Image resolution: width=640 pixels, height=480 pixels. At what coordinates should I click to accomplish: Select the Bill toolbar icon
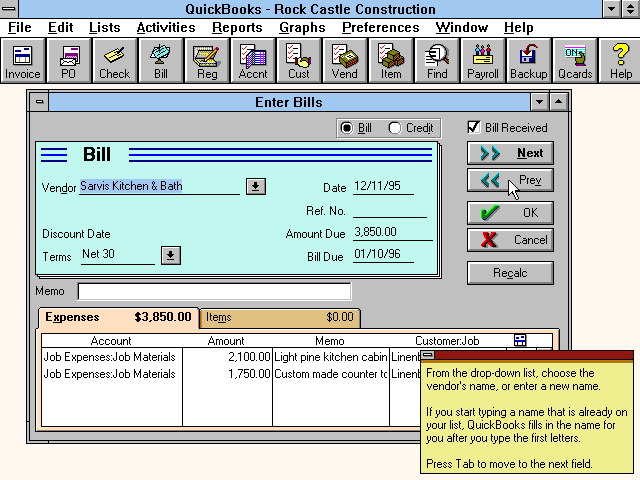(160, 61)
